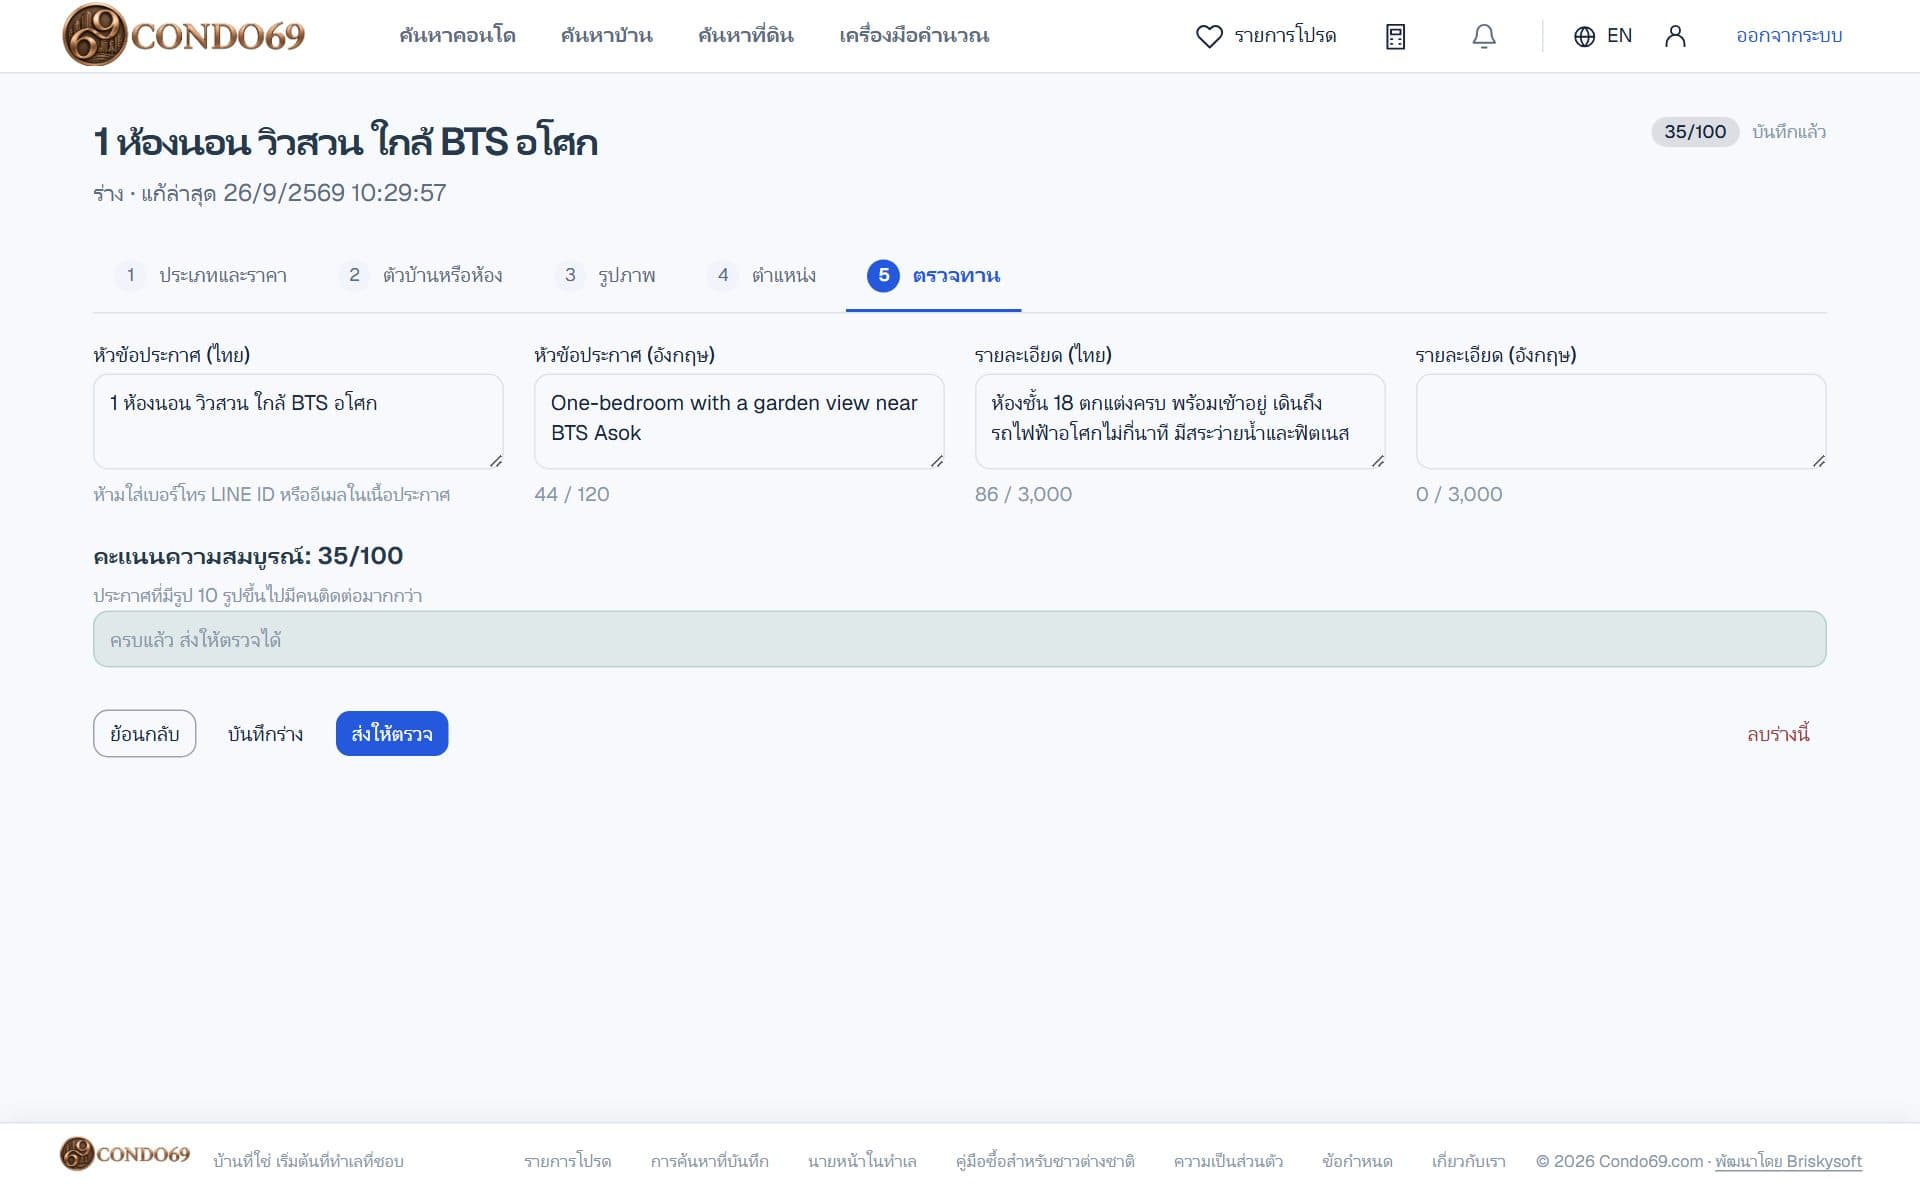Click ลบร่างนี้ delete draft link
This screenshot has height=1200, width=1920.
point(1778,734)
